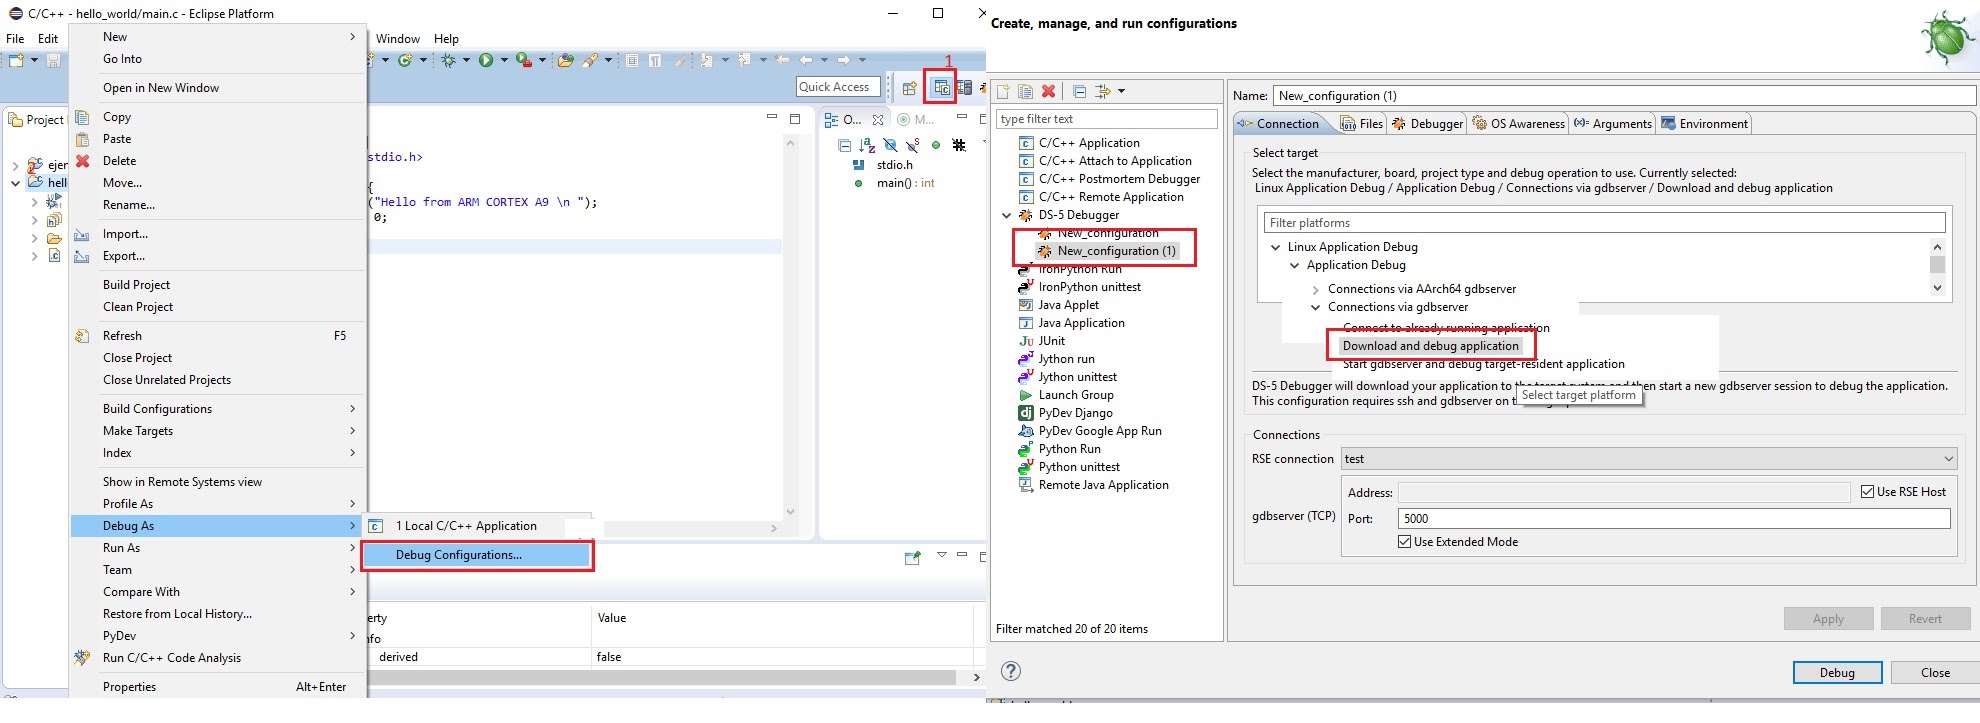Click the Save toolbar icon in Eclipse

(53, 60)
